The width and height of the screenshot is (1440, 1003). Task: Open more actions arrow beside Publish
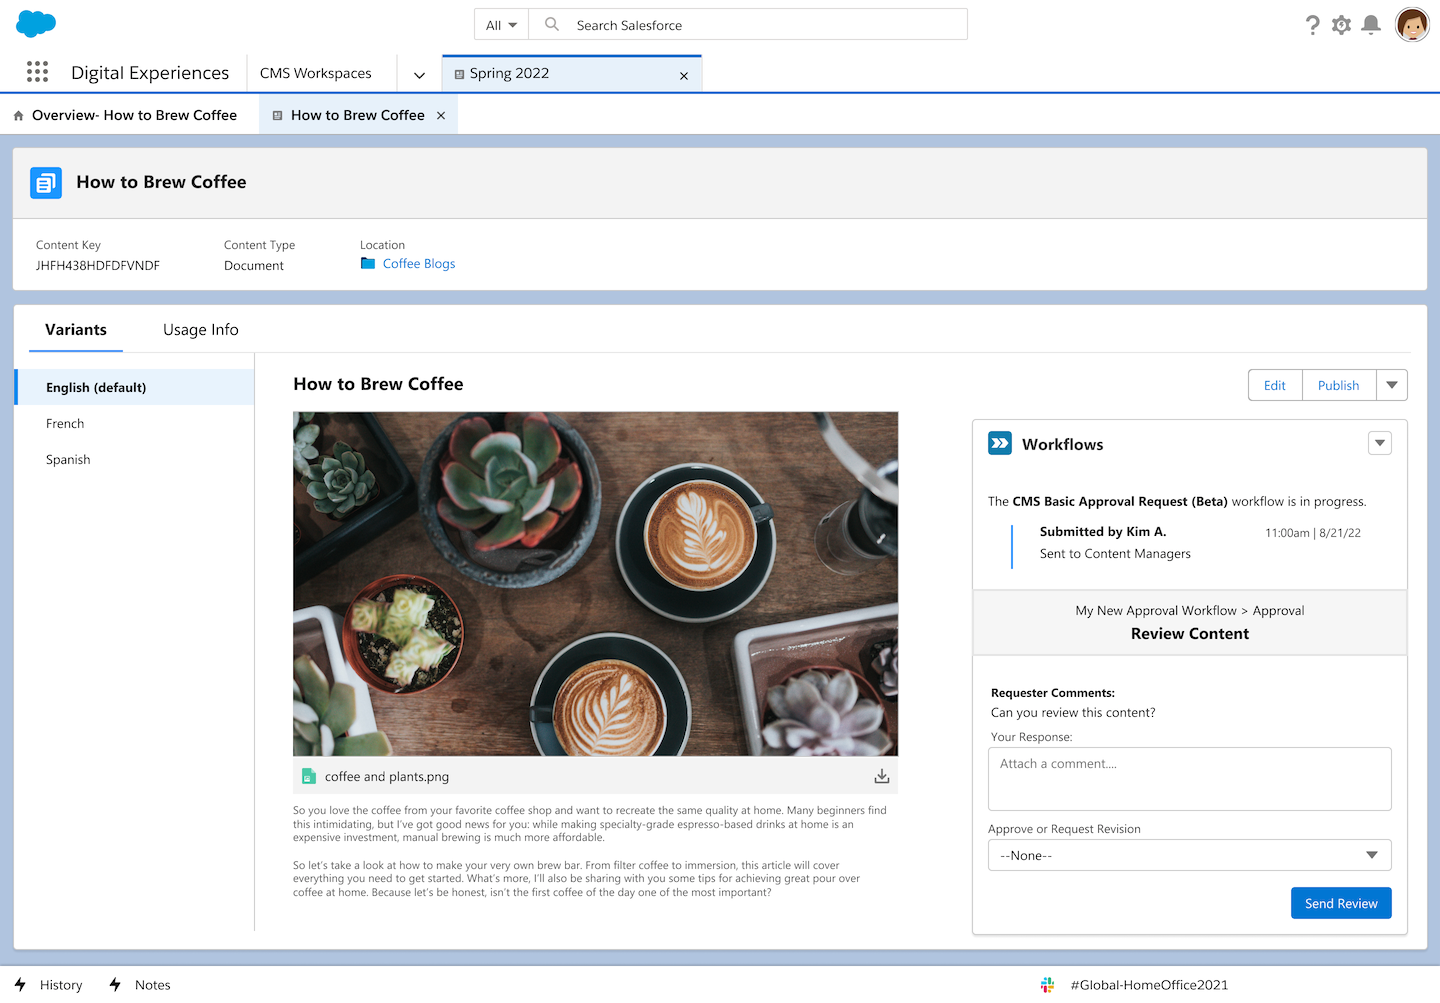tap(1391, 385)
